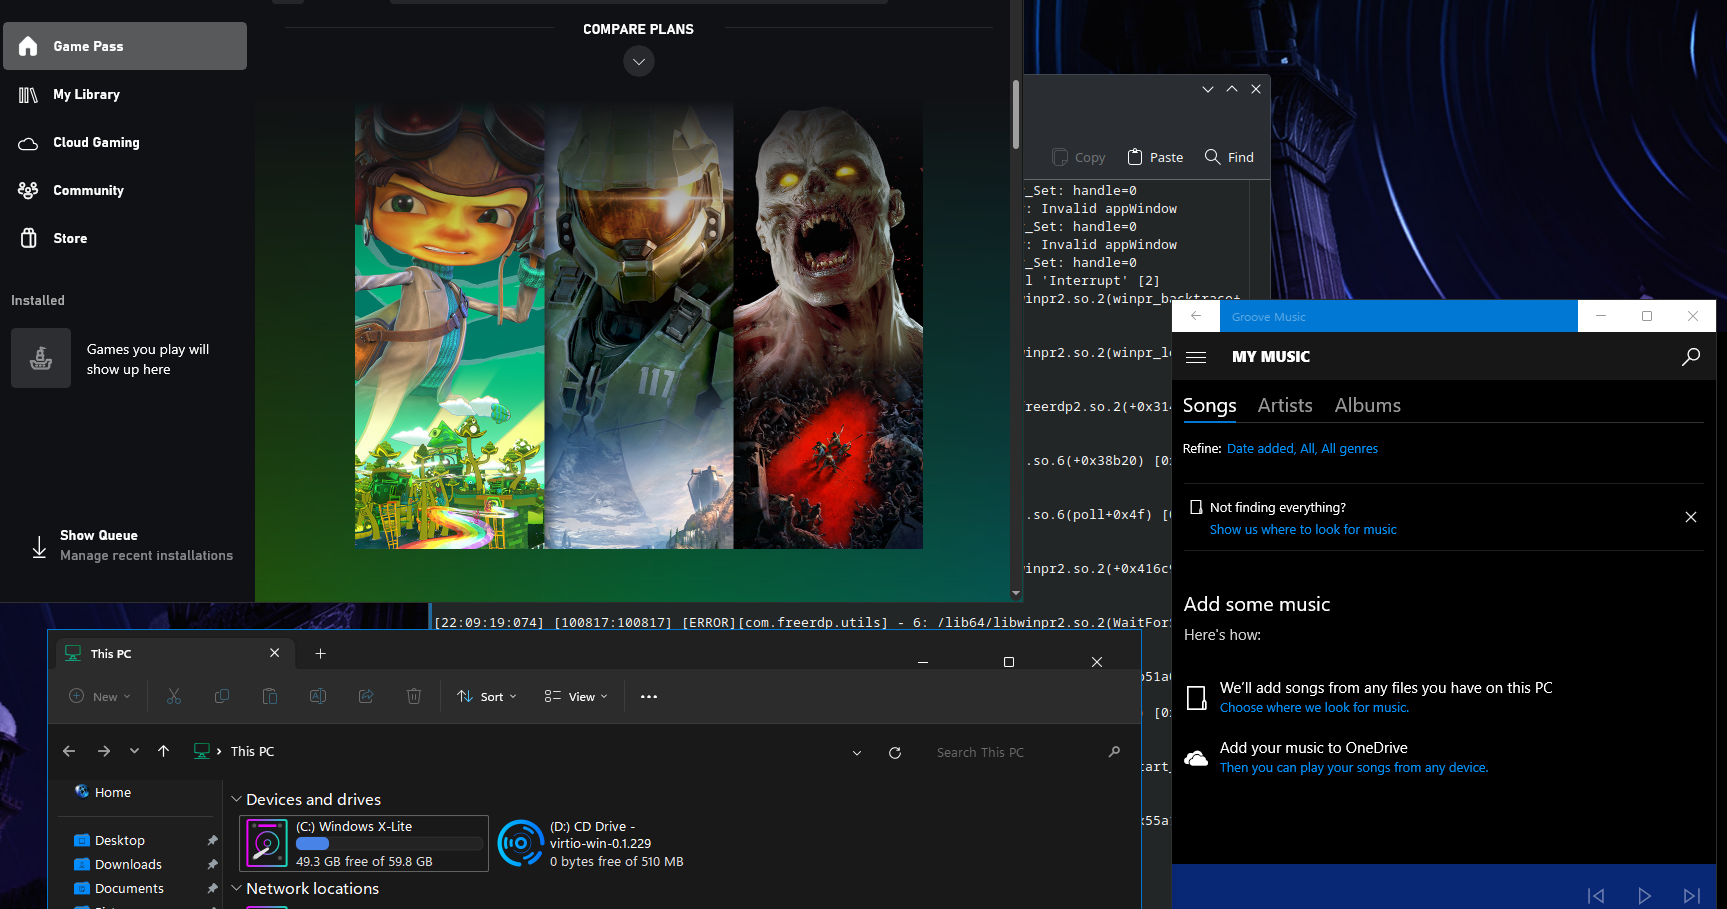Click the My Library books icon
Viewport: 1727px width, 909px height.
coord(28,95)
